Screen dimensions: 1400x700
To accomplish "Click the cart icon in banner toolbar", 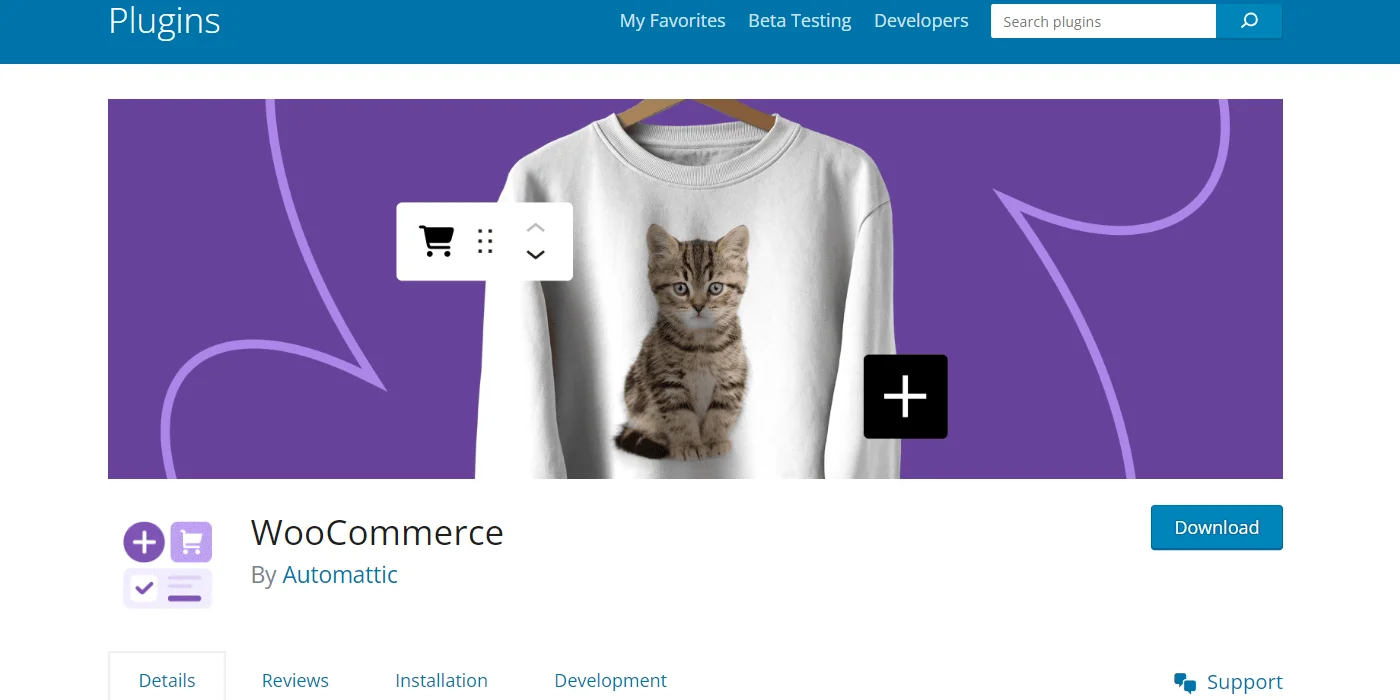I will point(436,241).
